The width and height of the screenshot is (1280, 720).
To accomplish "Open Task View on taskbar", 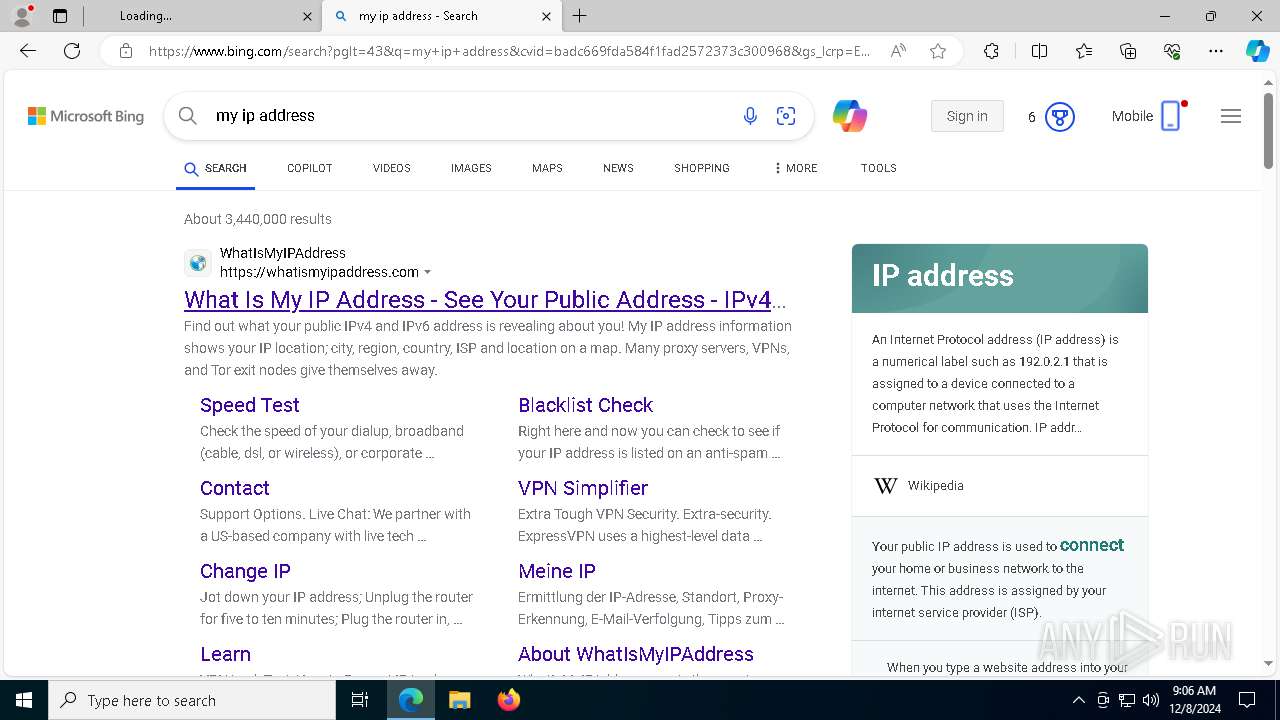I will coord(361,700).
